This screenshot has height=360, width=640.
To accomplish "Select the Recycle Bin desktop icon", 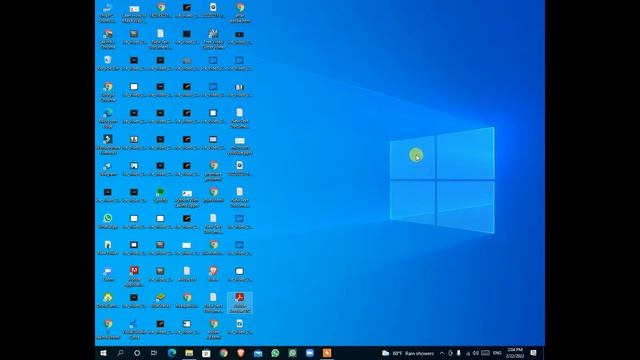I will 108,64.
